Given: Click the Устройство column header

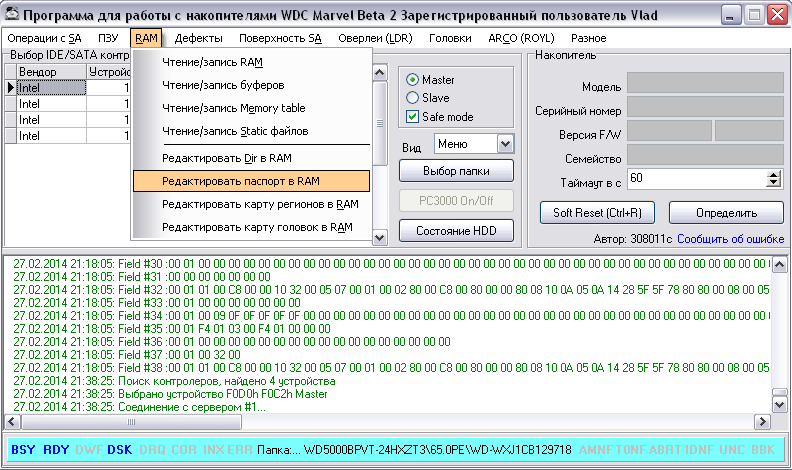Looking at the screenshot, I should point(109,72).
